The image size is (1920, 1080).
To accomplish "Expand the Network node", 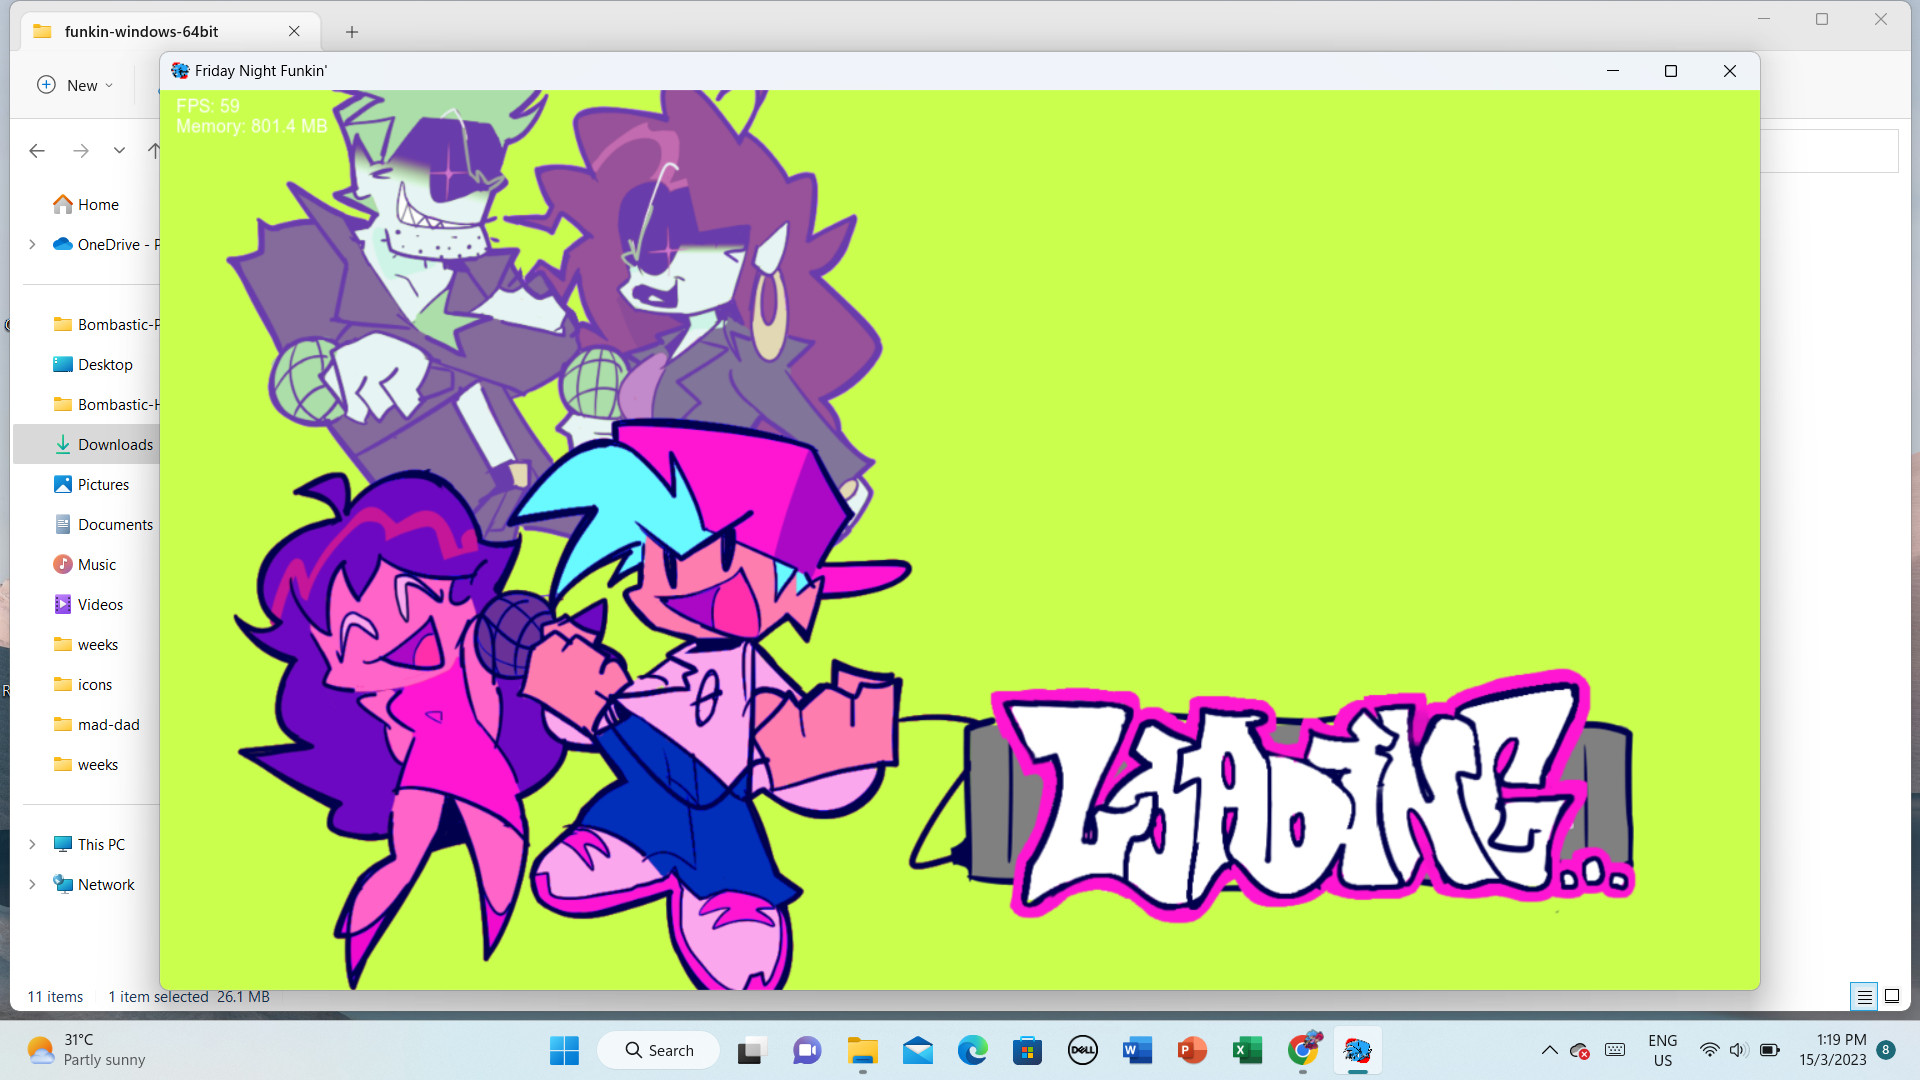I will [x=32, y=884].
